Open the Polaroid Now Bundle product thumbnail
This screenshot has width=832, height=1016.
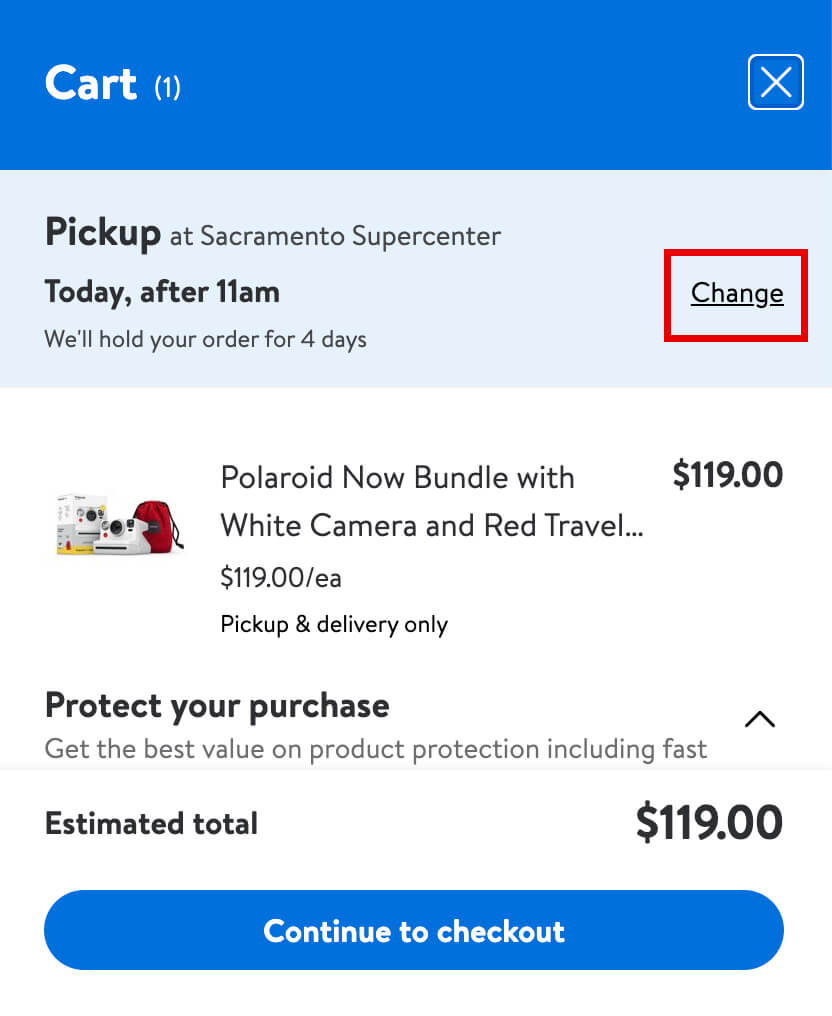pyautogui.click(x=120, y=523)
